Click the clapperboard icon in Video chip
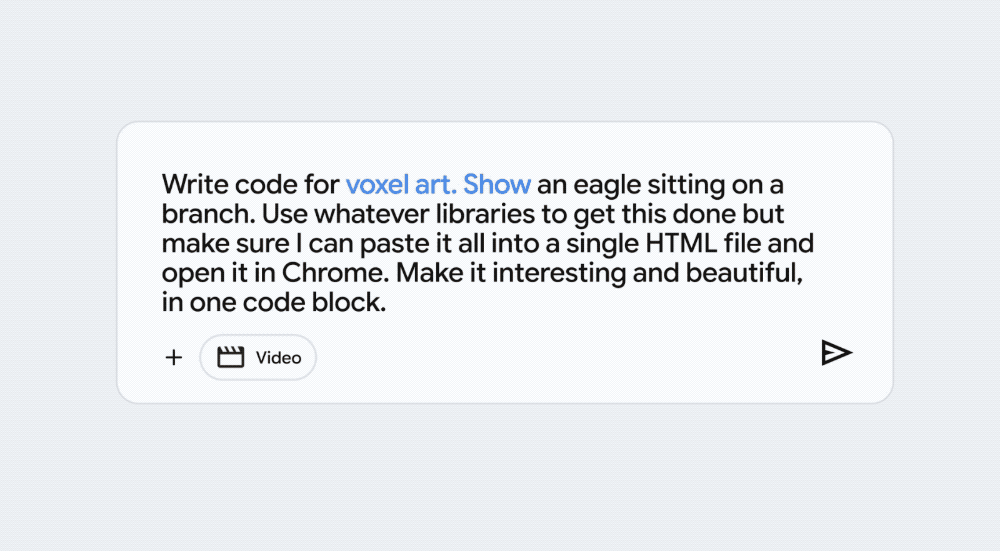Screen dimensions: 1000x551 231,358
